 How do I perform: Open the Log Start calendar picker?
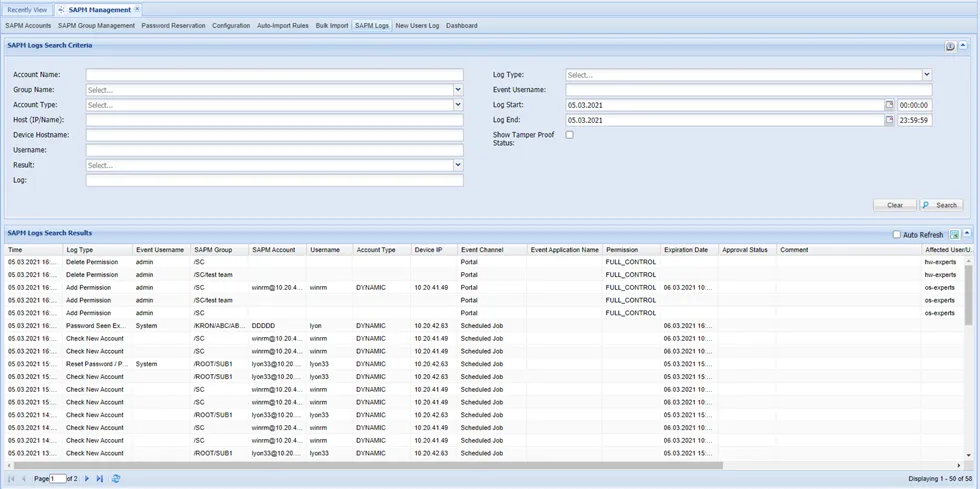(x=889, y=105)
